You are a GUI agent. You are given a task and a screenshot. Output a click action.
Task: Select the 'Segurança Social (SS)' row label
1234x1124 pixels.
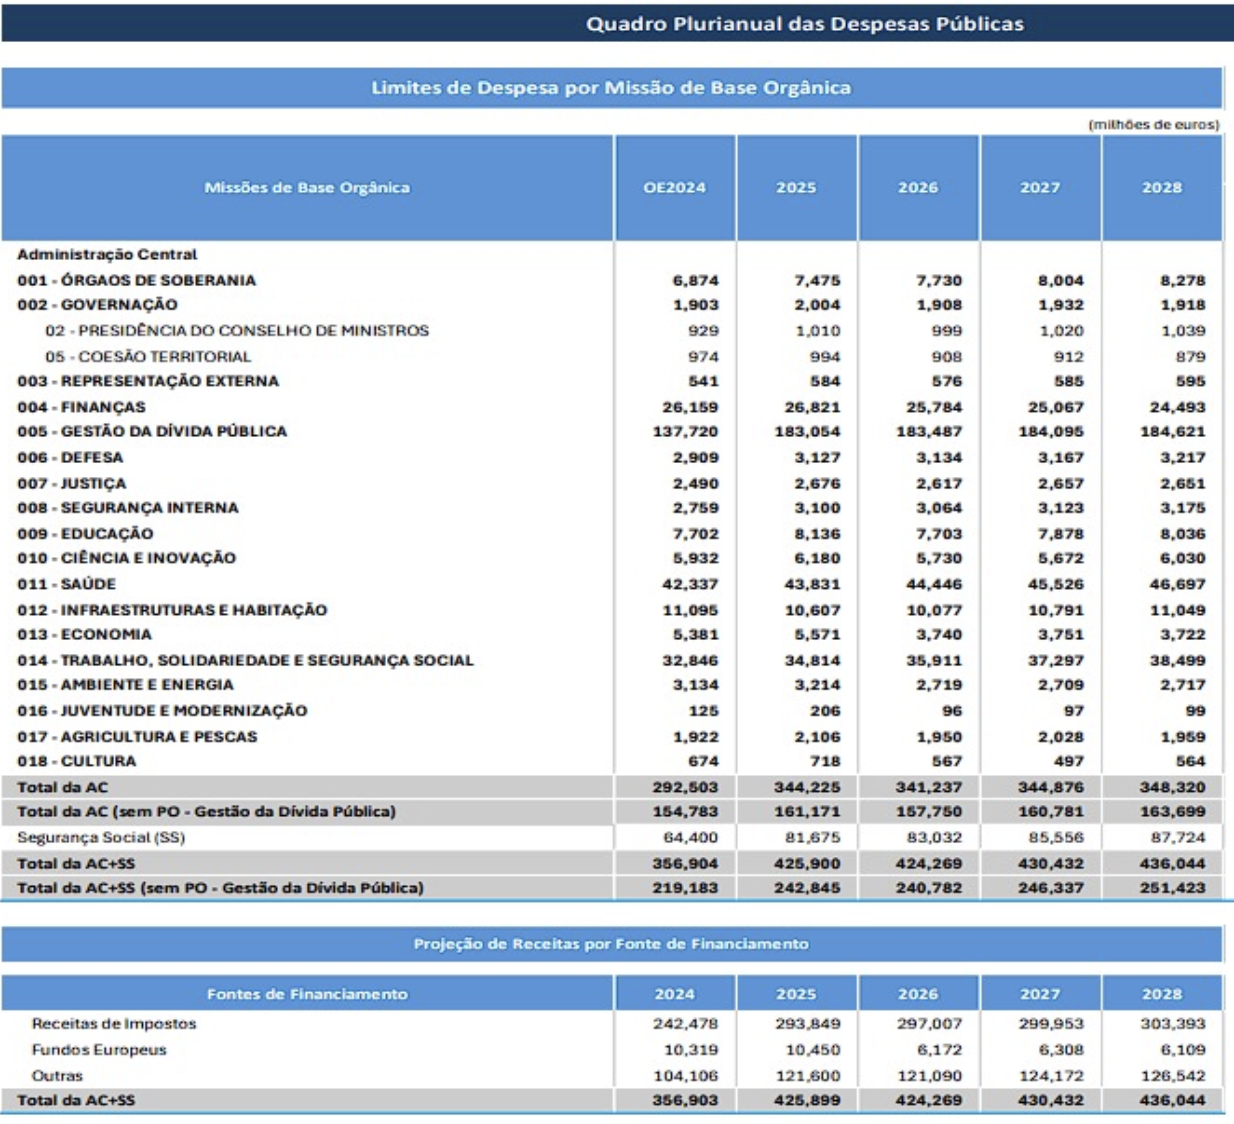point(101,838)
